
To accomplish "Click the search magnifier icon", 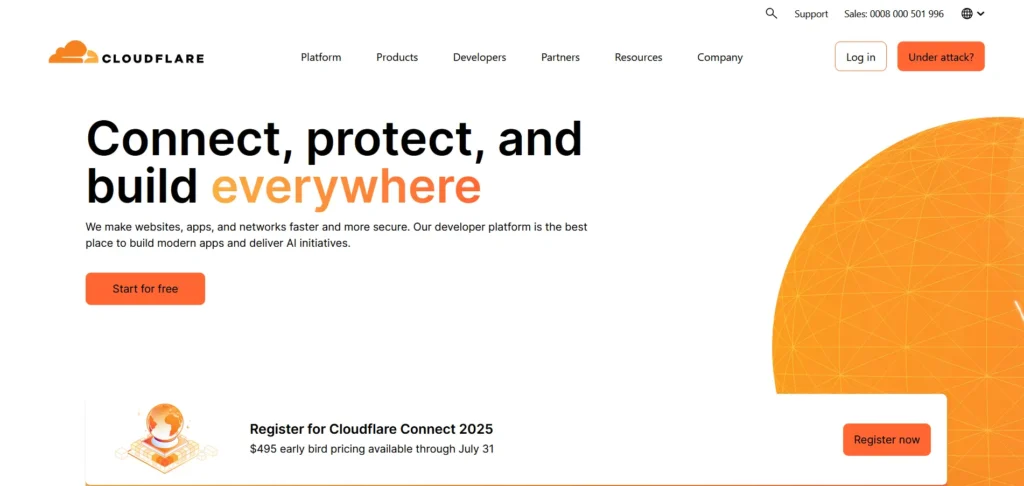I will [x=771, y=14].
